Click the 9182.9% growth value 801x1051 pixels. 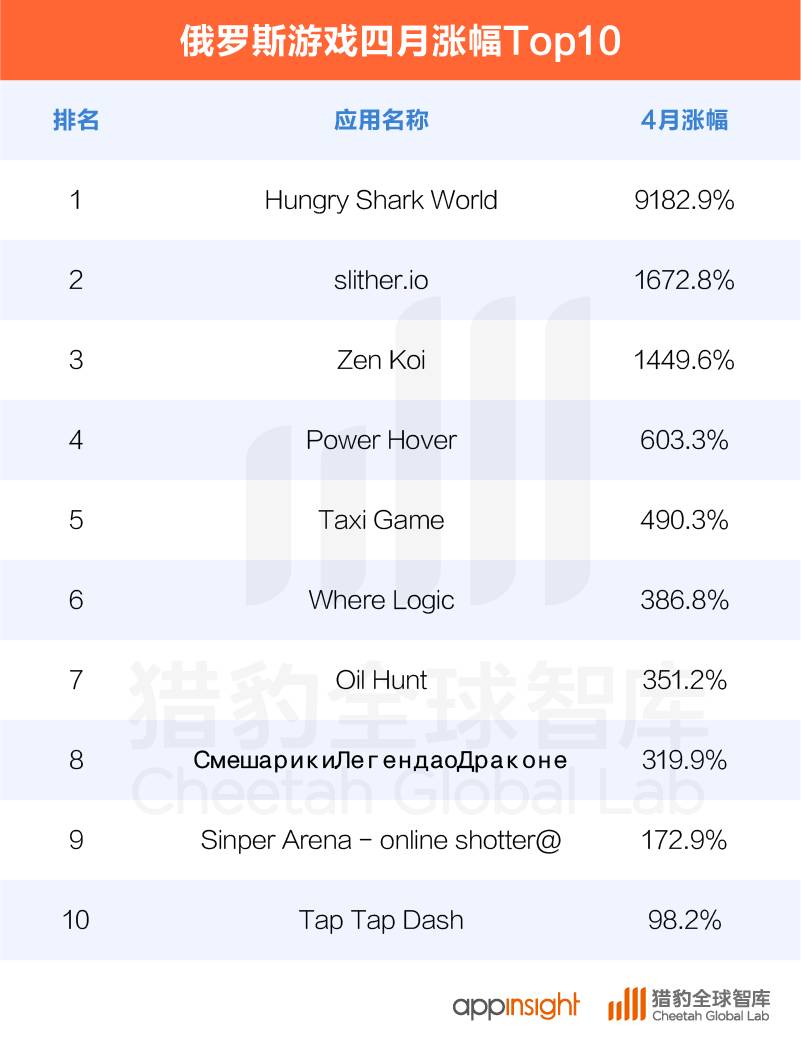click(684, 200)
